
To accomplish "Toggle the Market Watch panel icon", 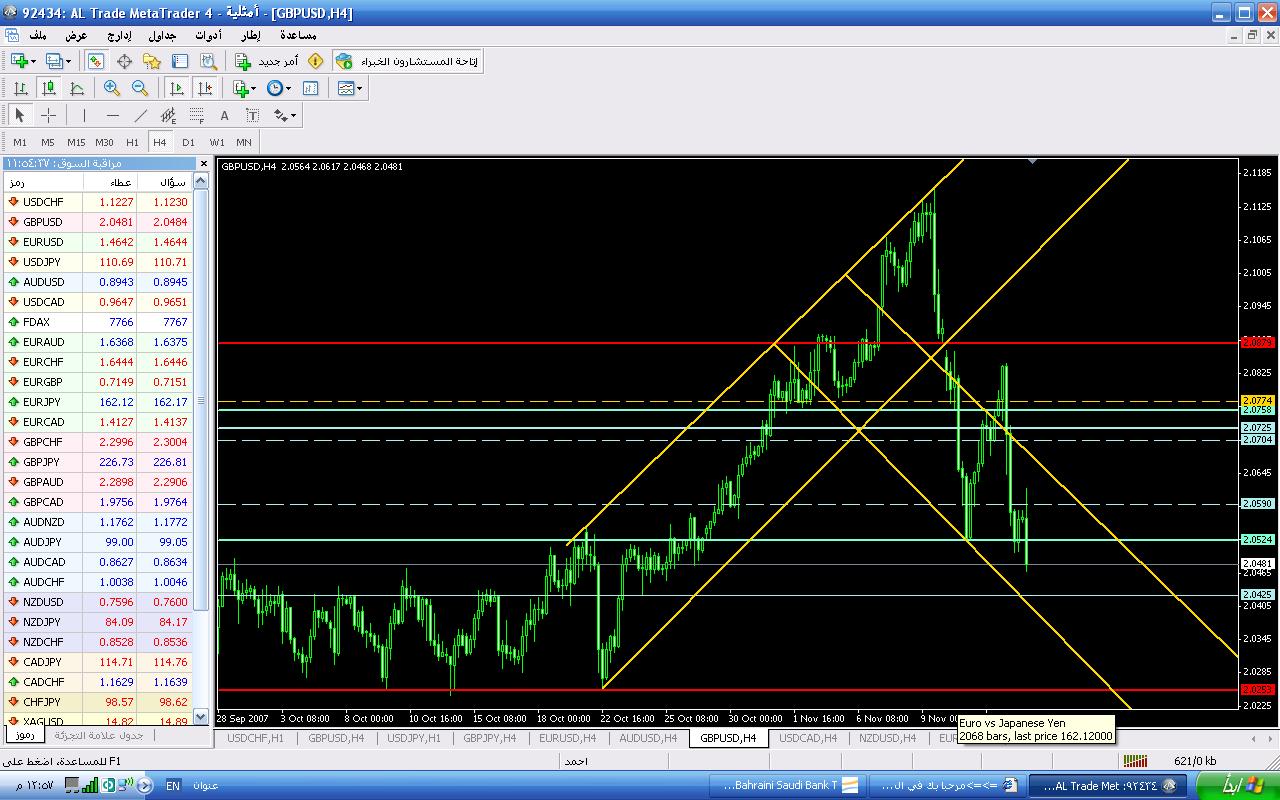I will pos(96,61).
